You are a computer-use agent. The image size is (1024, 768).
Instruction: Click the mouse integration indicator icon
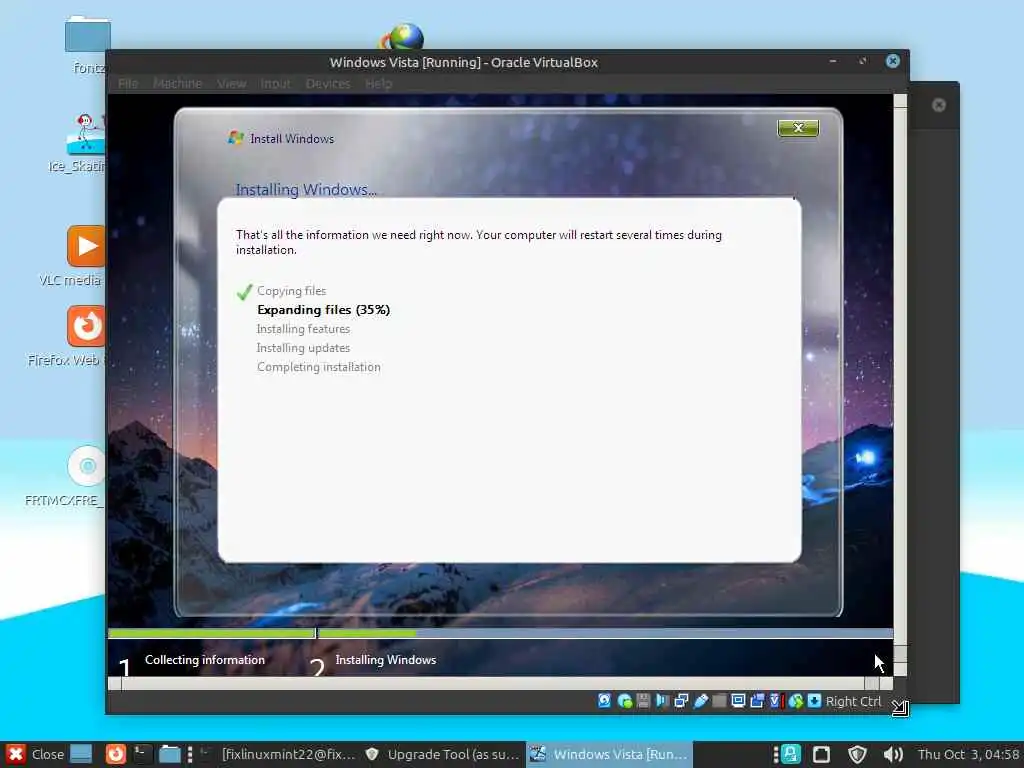(x=795, y=701)
